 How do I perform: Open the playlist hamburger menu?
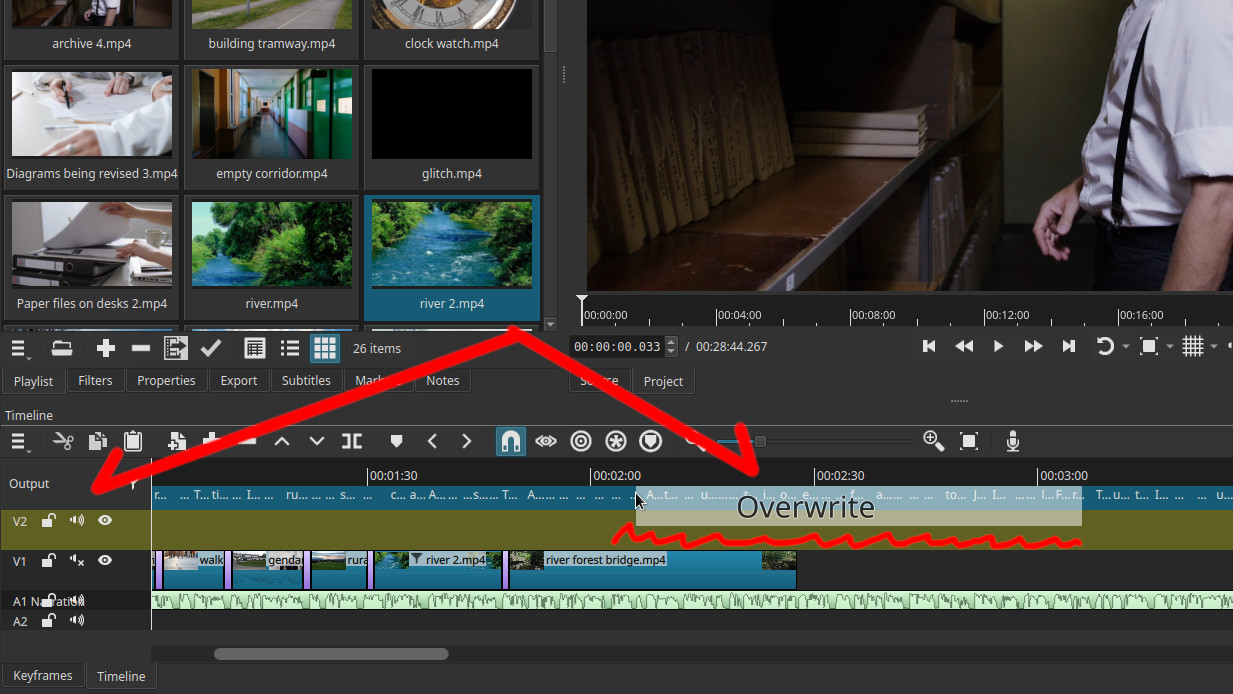20,348
